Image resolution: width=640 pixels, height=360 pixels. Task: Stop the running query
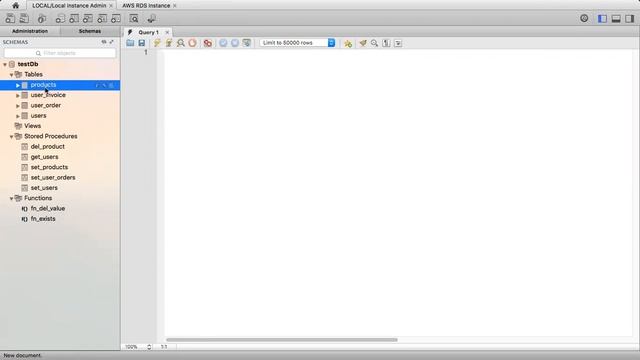[x=192, y=43]
